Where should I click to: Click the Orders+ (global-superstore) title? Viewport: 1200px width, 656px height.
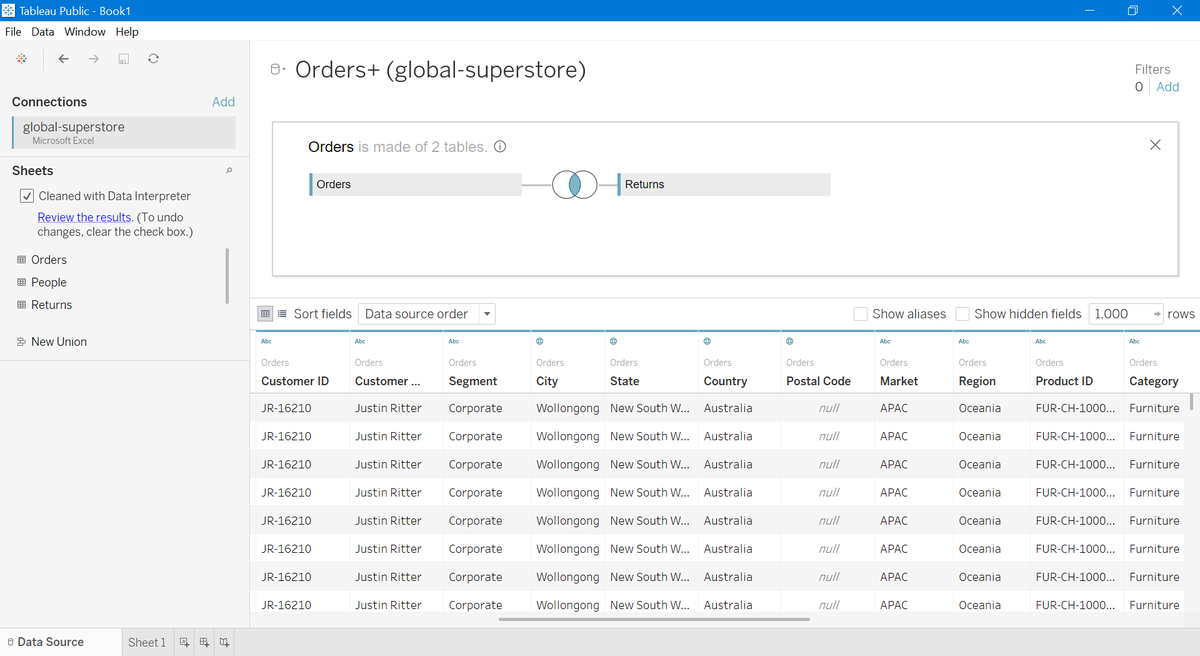tap(440, 70)
